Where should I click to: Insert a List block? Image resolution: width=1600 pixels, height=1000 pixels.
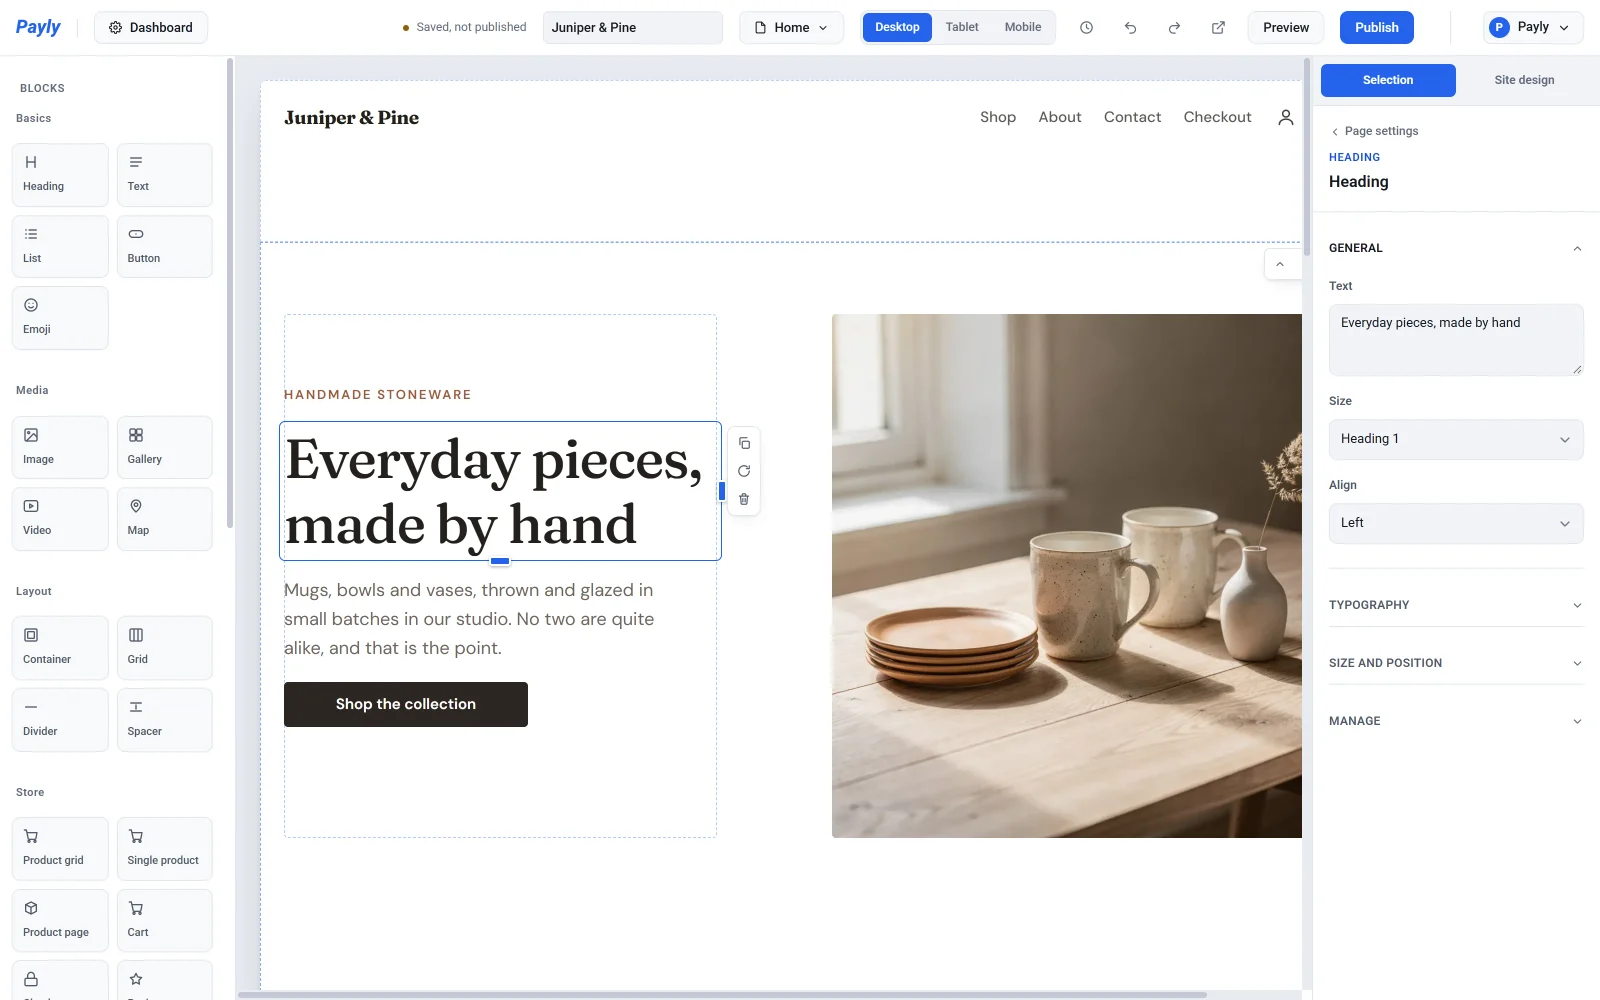click(x=60, y=247)
